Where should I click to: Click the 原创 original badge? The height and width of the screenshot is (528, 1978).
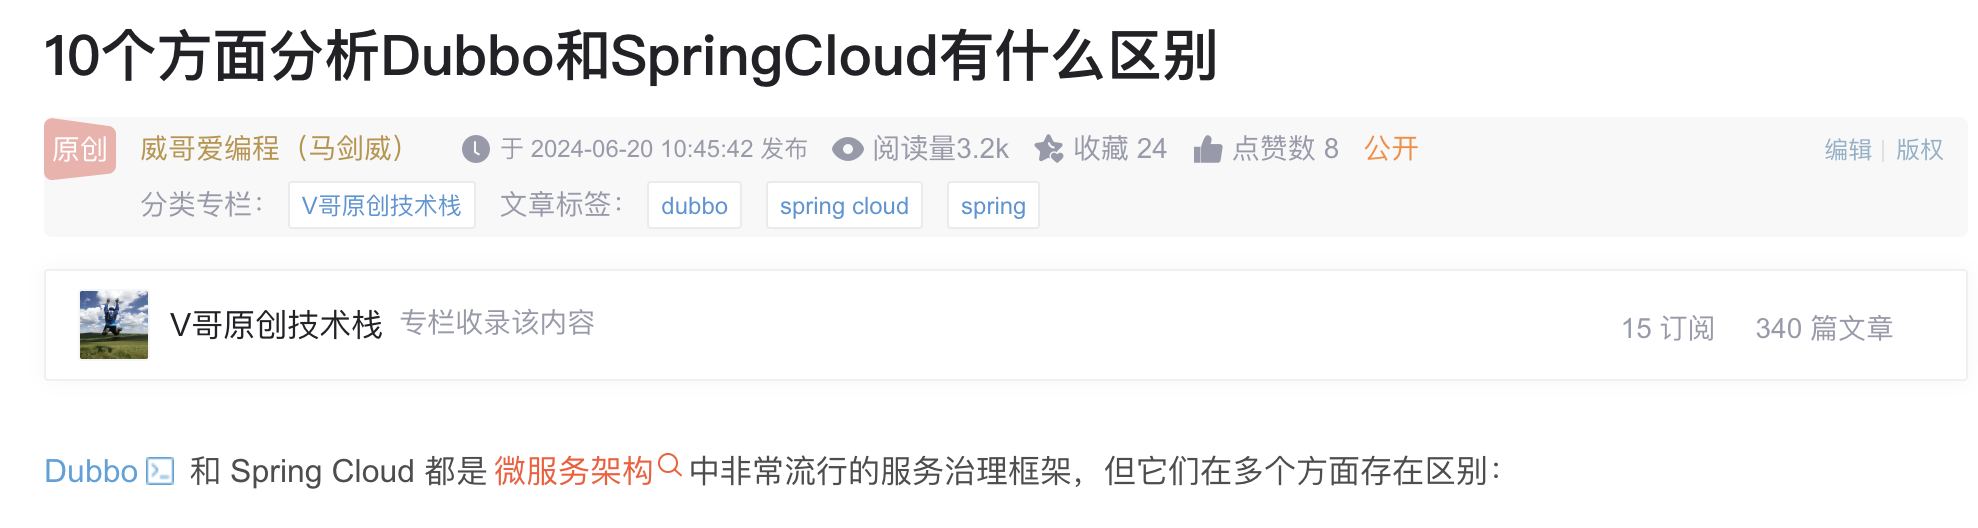(x=80, y=149)
